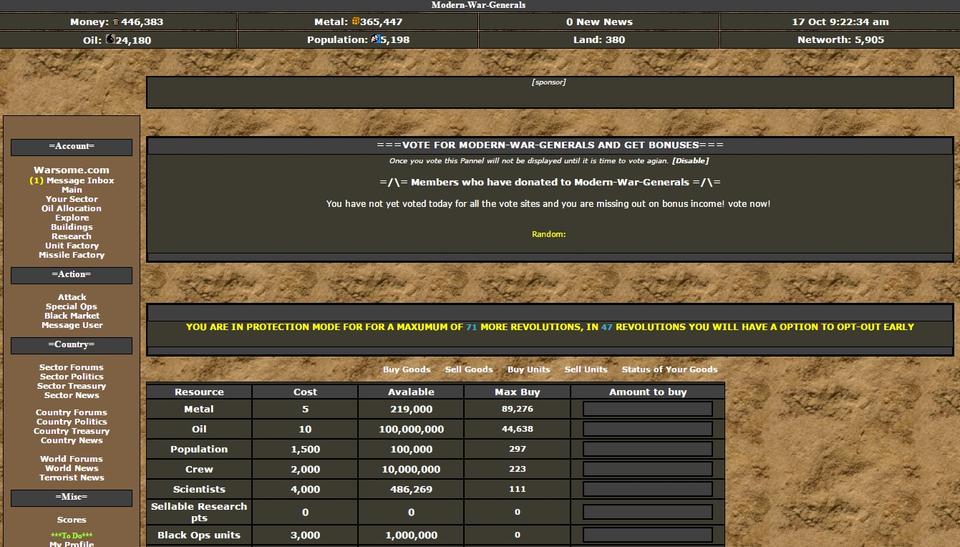The image size is (960, 547).
Task: Open Status of Your Goods
Action: click(669, 370)
